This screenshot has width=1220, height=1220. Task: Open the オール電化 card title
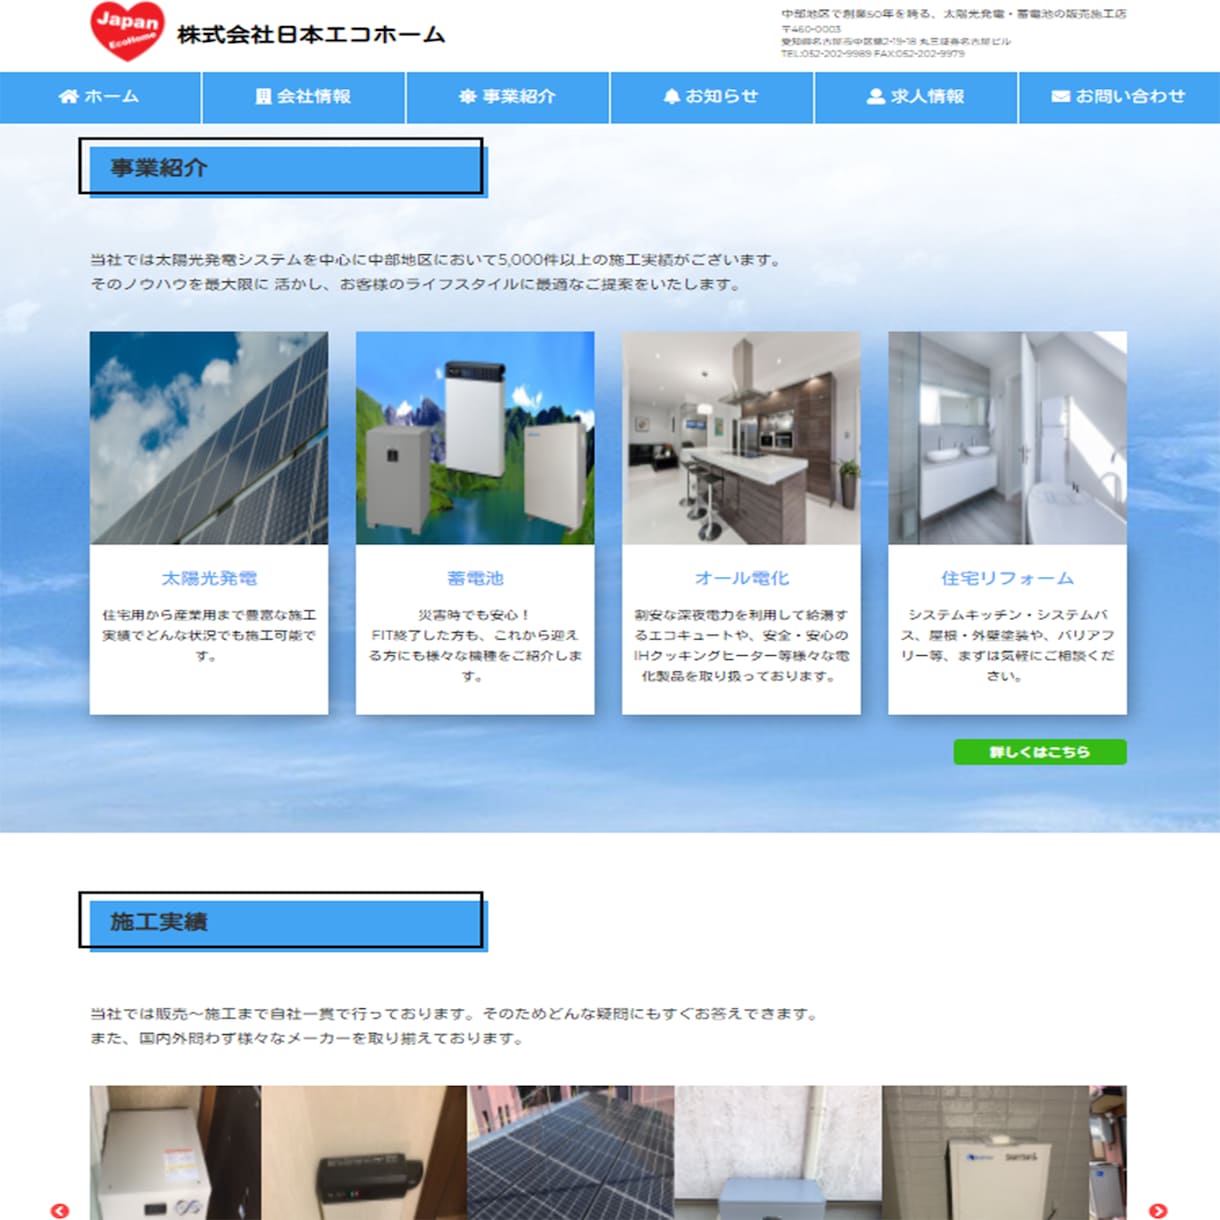coord(741,578)
